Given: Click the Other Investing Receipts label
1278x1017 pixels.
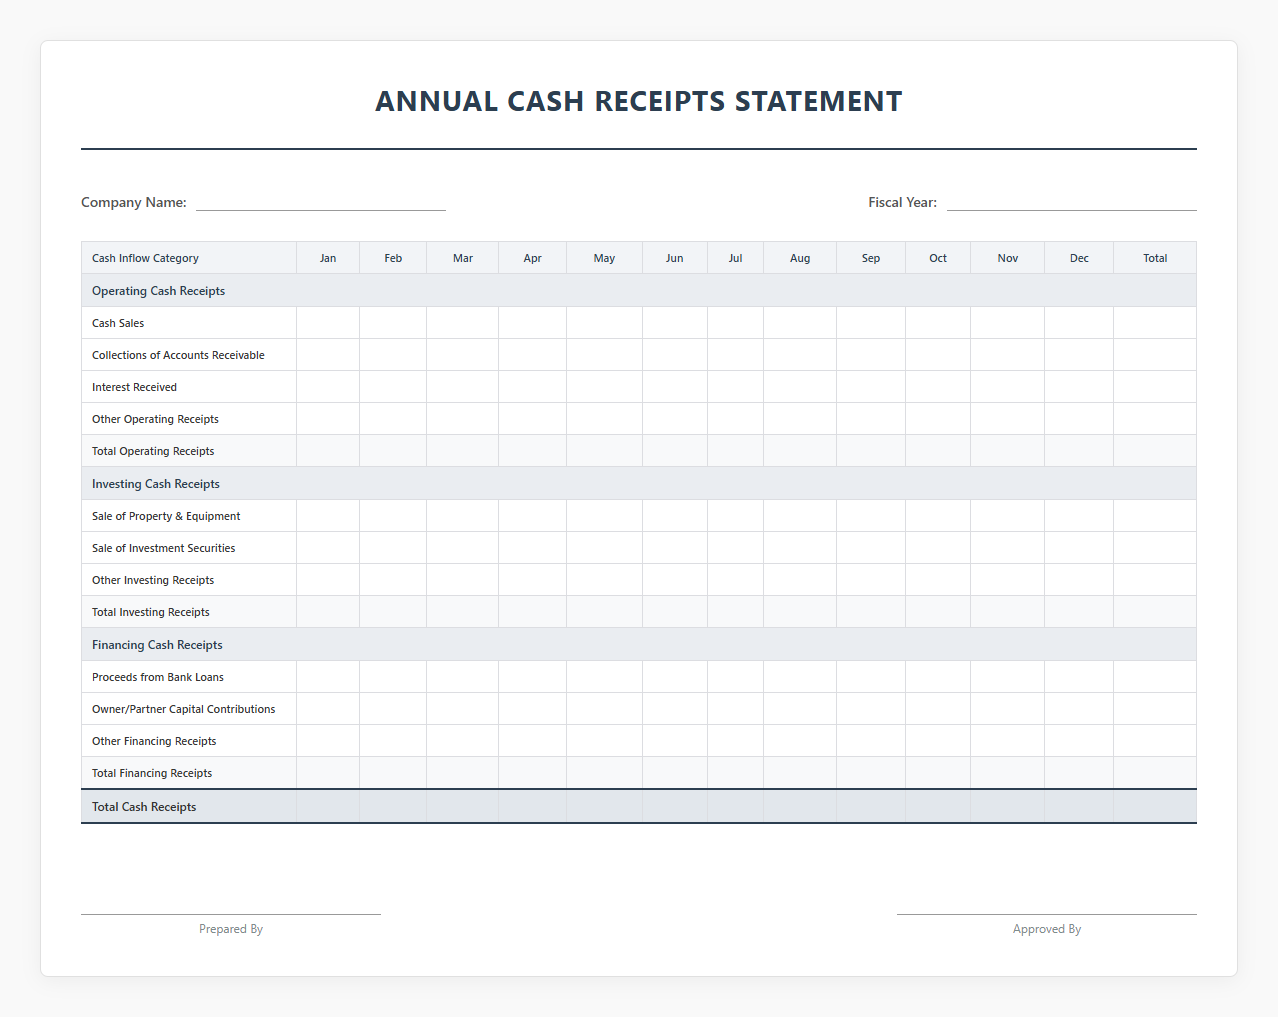Looking at the screenshot, I should [x=153, y=580].
